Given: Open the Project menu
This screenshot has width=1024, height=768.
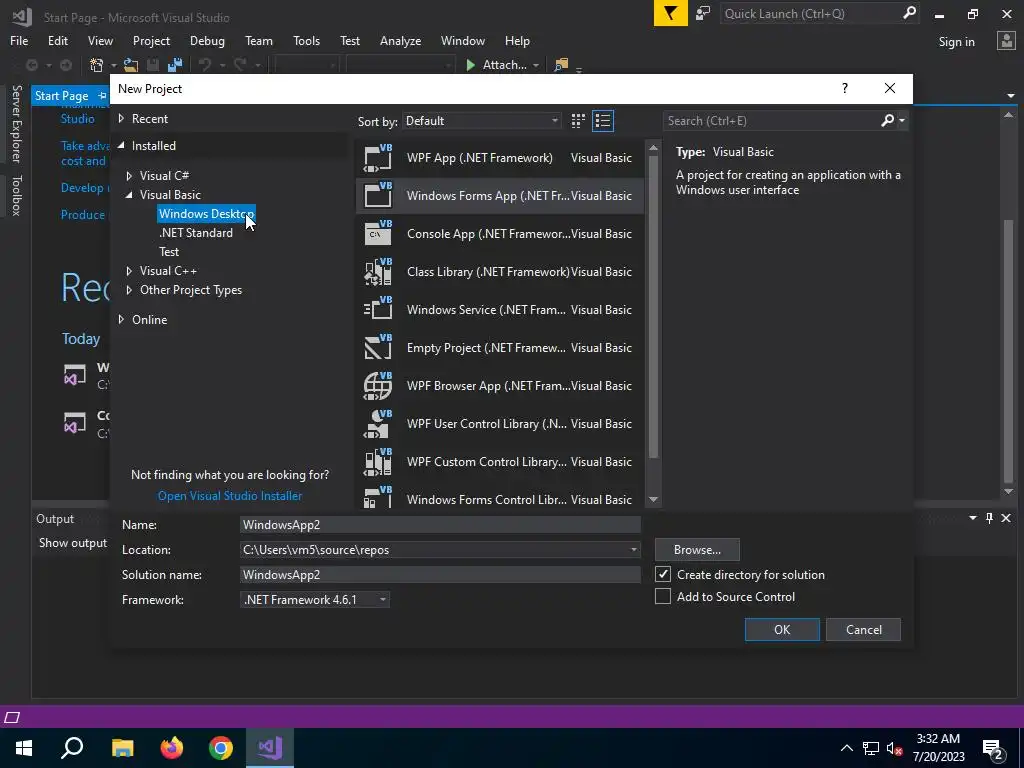Looking at the screenshot, I should pyautogui.click(x=152, y=40).
